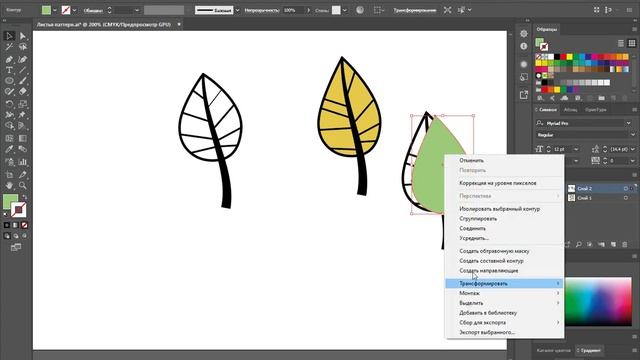Select the Scale tool
This screenshot has width=640, height=360.
click(22, 104)
